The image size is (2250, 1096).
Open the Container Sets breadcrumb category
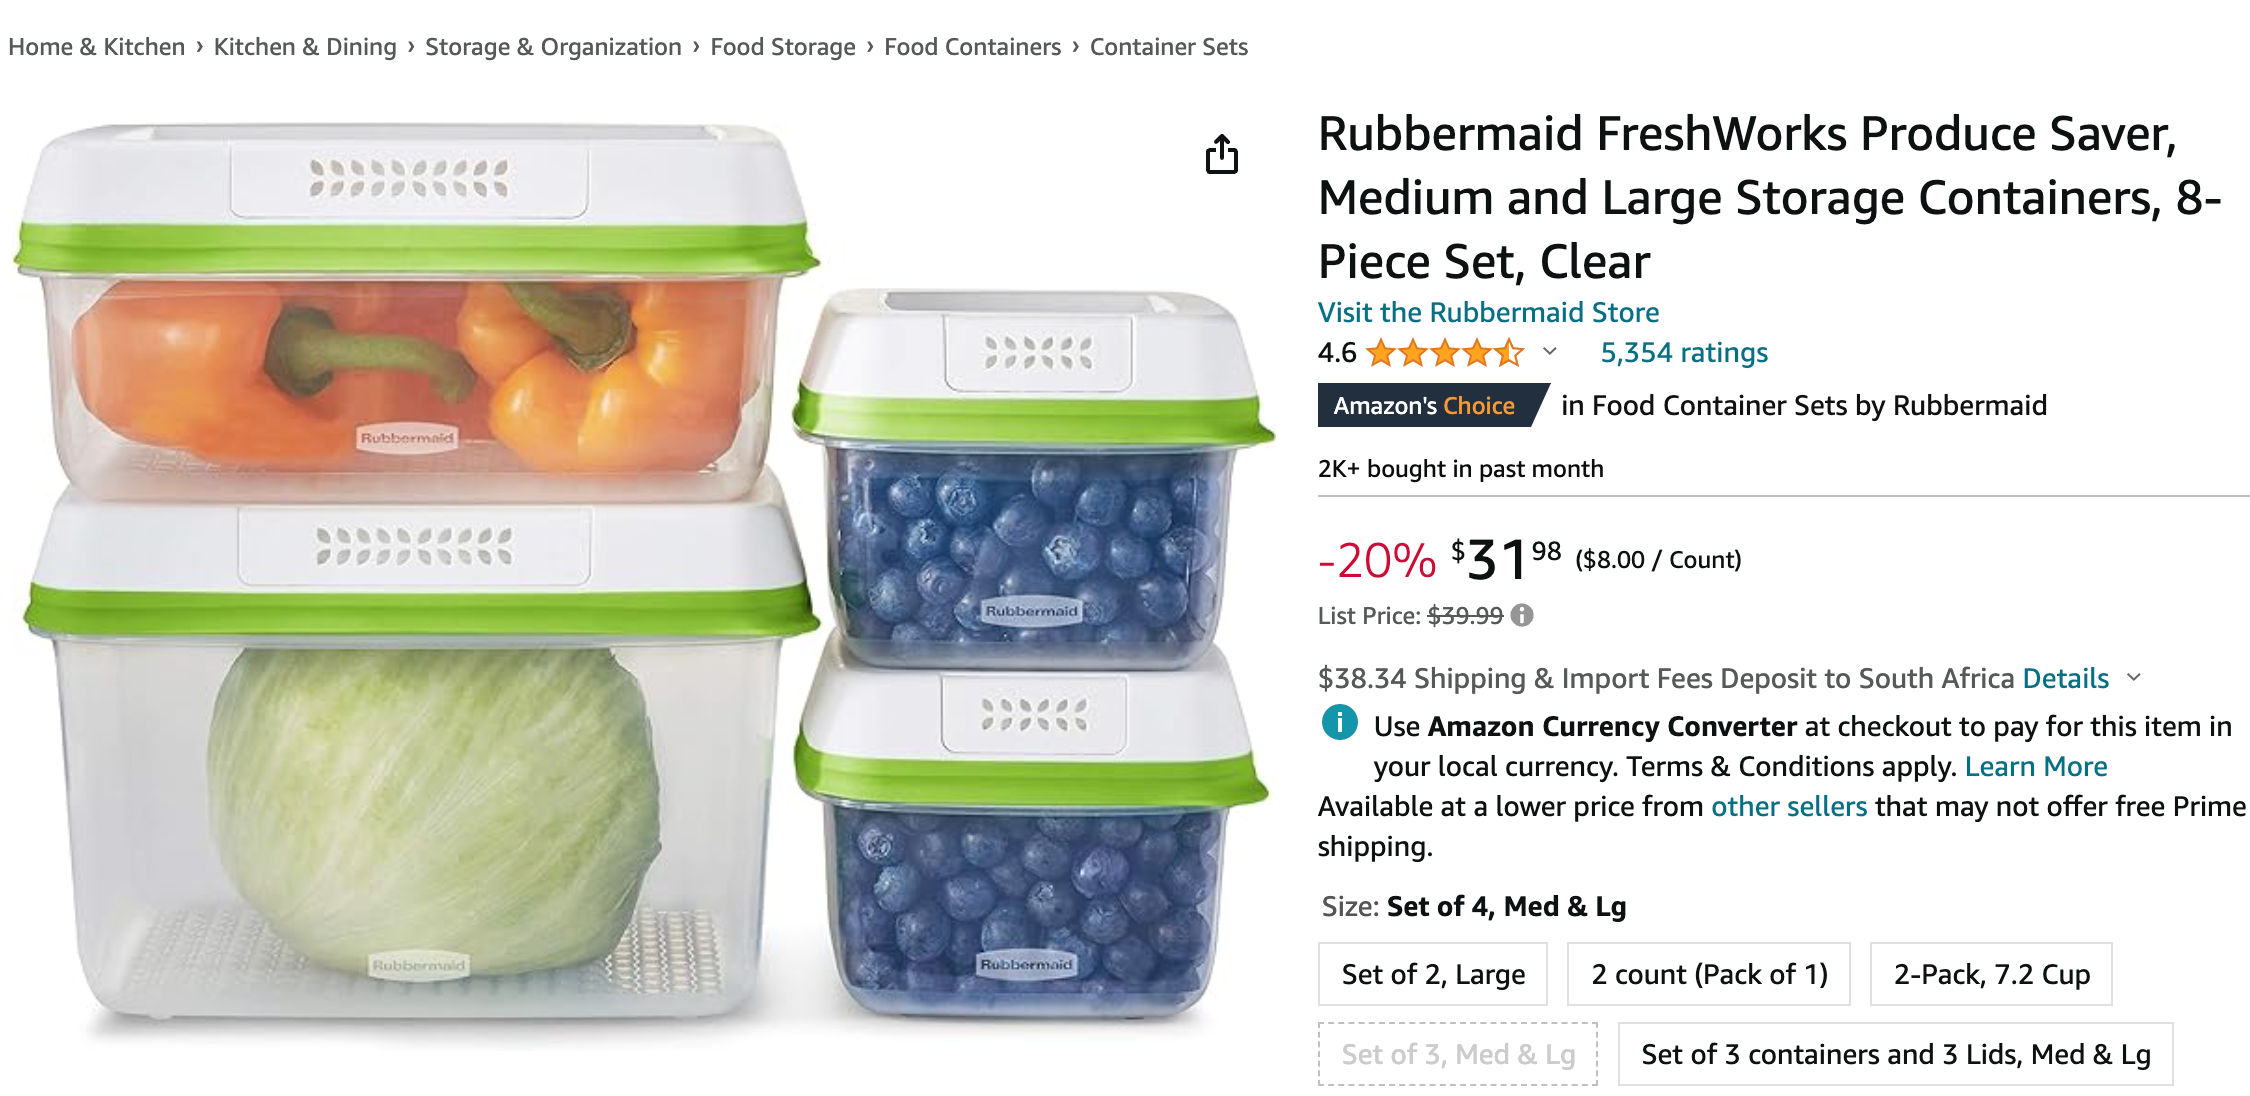[x=1168, y=46]
